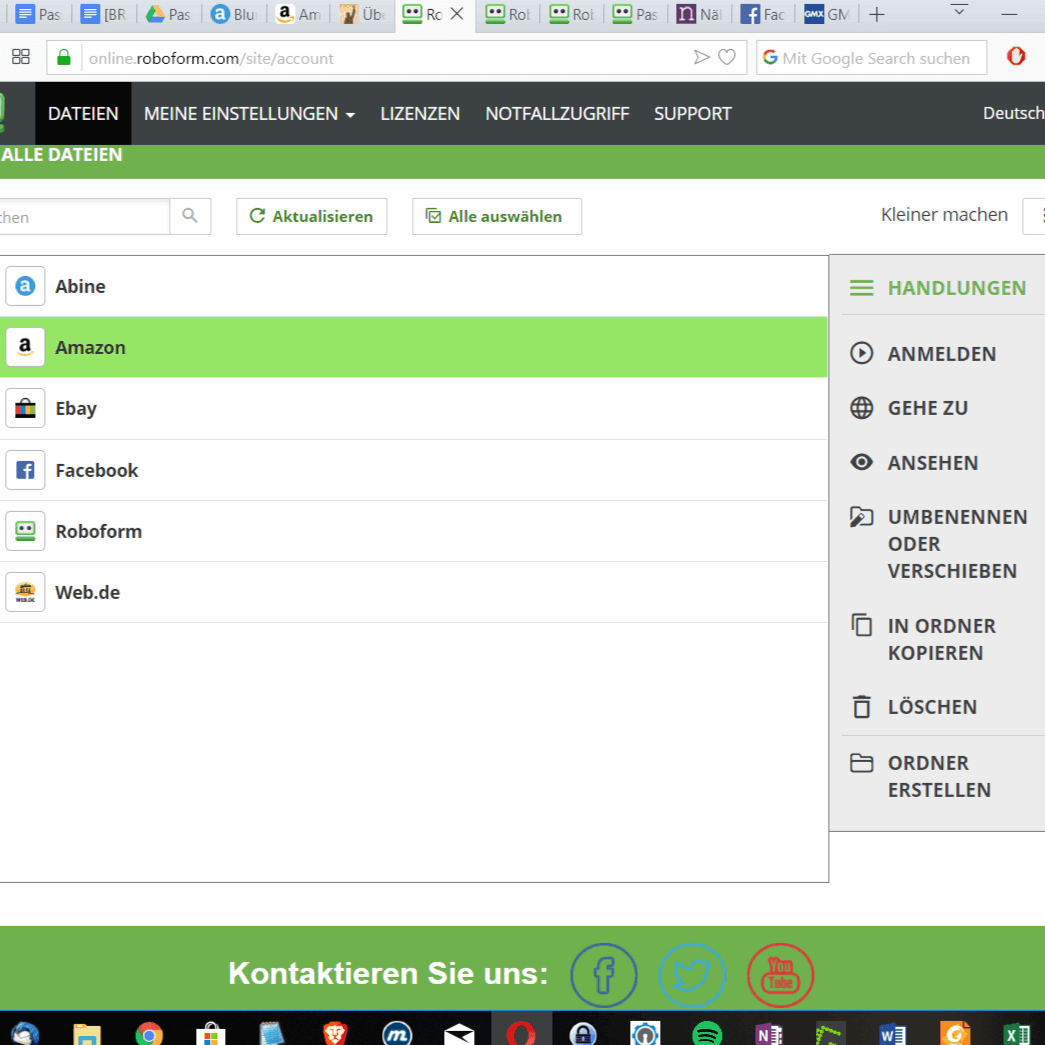Click ANSEHEN to view the login
The image size is (1045, 1045).
(x=914, y=463)
